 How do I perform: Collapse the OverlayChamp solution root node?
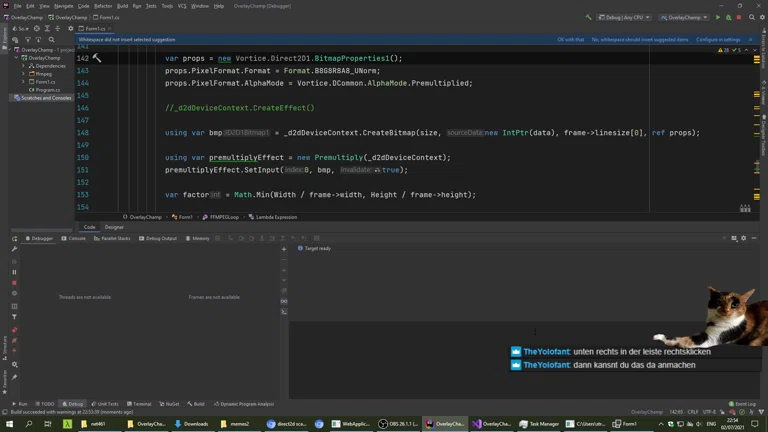click(12, 50)
